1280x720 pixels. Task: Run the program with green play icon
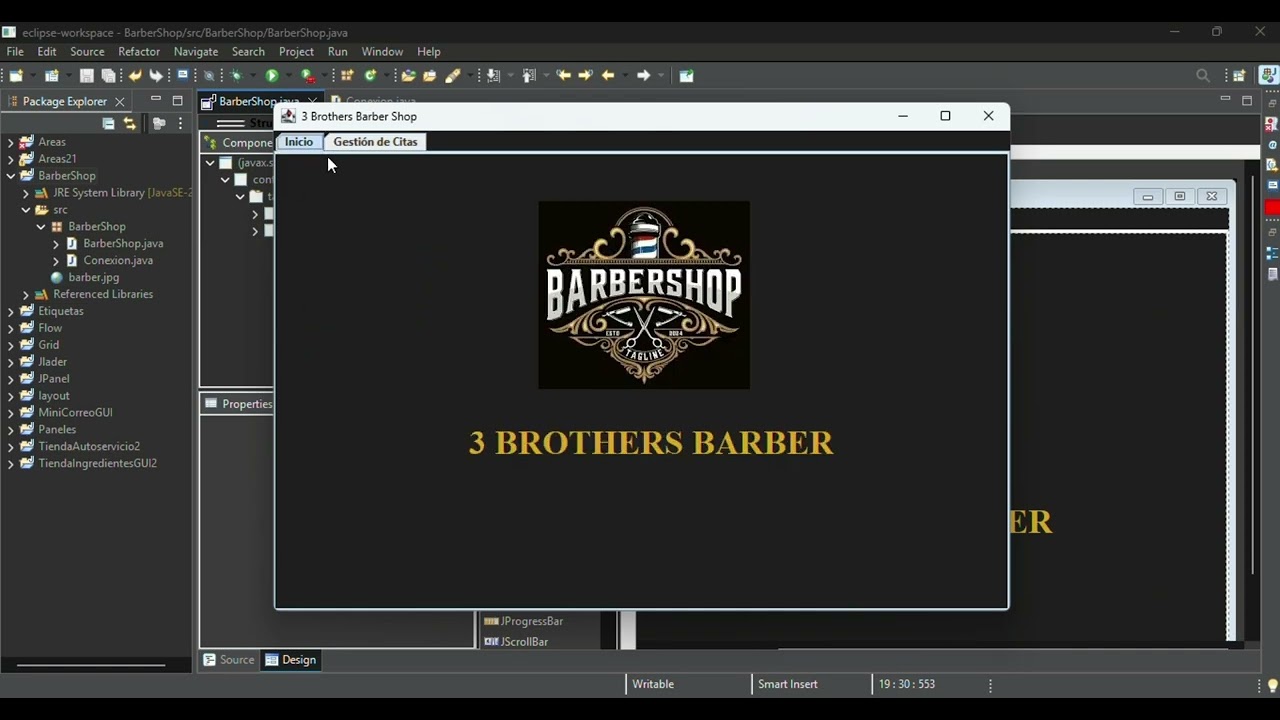[x=272, y=75]
